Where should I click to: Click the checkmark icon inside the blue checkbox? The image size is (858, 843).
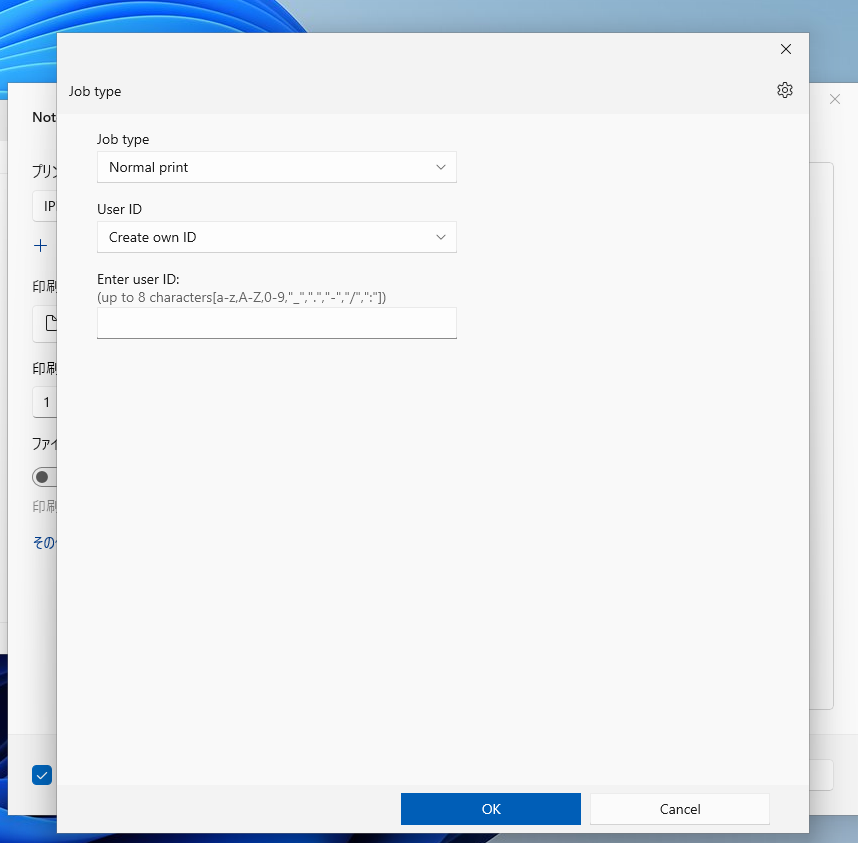pos(42,774)
